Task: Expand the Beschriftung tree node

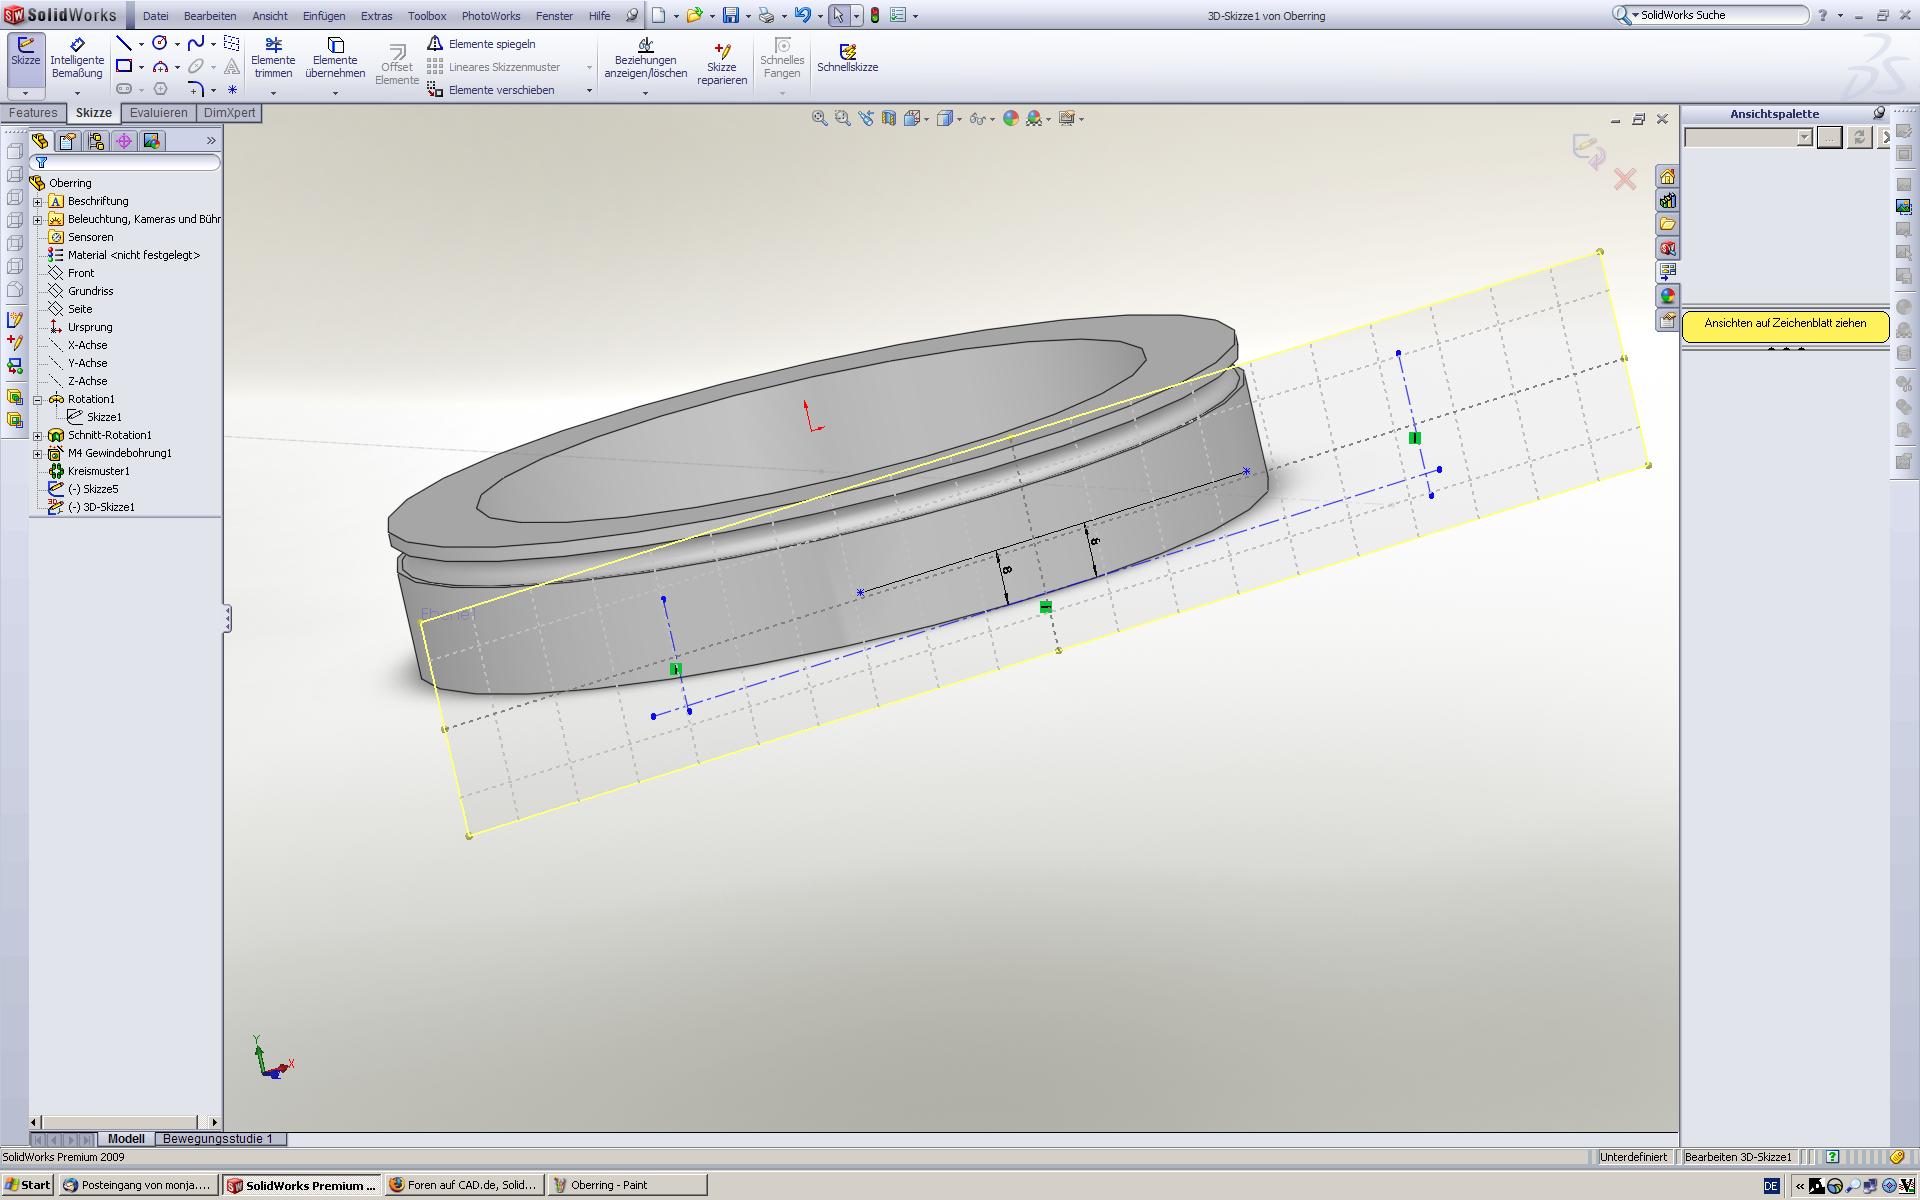Action: (38, 201)
